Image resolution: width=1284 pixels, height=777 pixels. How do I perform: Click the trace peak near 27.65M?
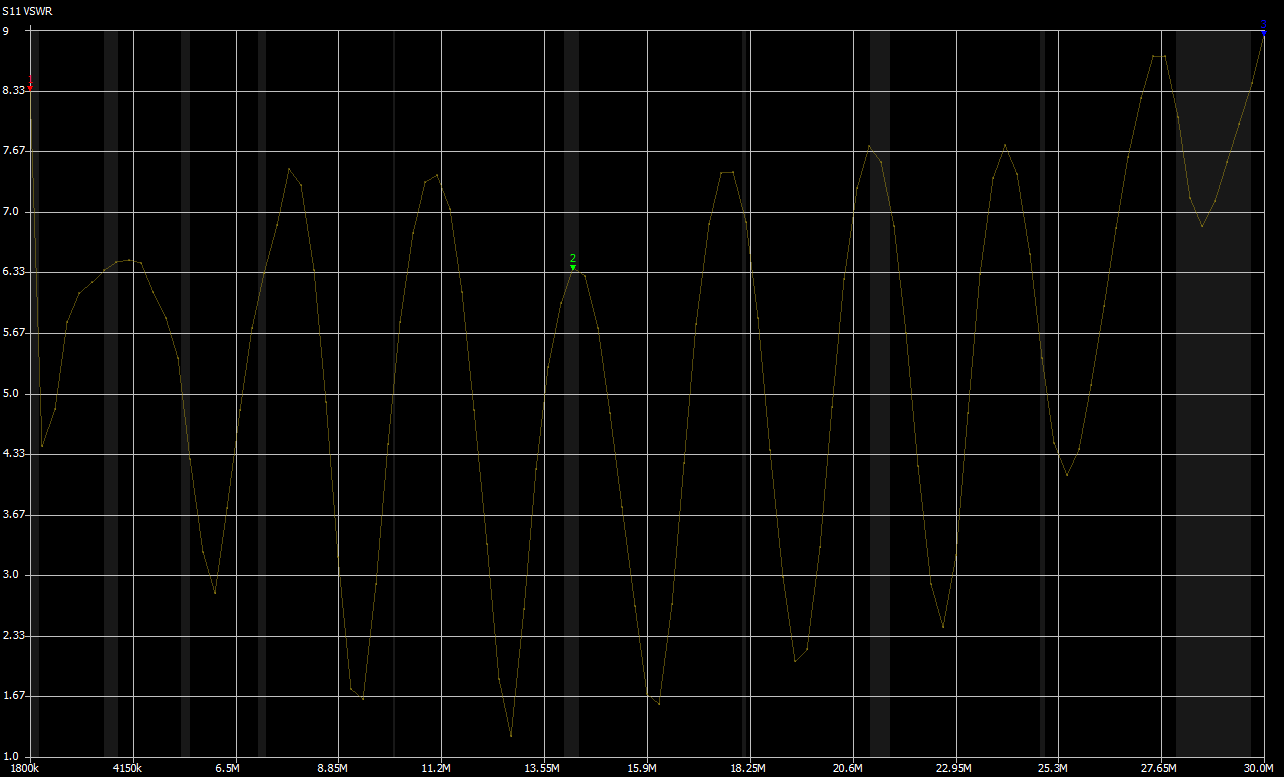click(x=1159, y=56)
